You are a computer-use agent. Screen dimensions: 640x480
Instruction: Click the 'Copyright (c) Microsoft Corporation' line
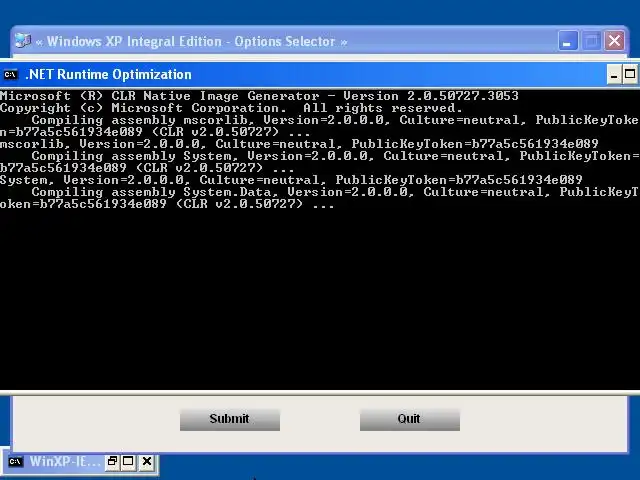(x=231, y=108)
